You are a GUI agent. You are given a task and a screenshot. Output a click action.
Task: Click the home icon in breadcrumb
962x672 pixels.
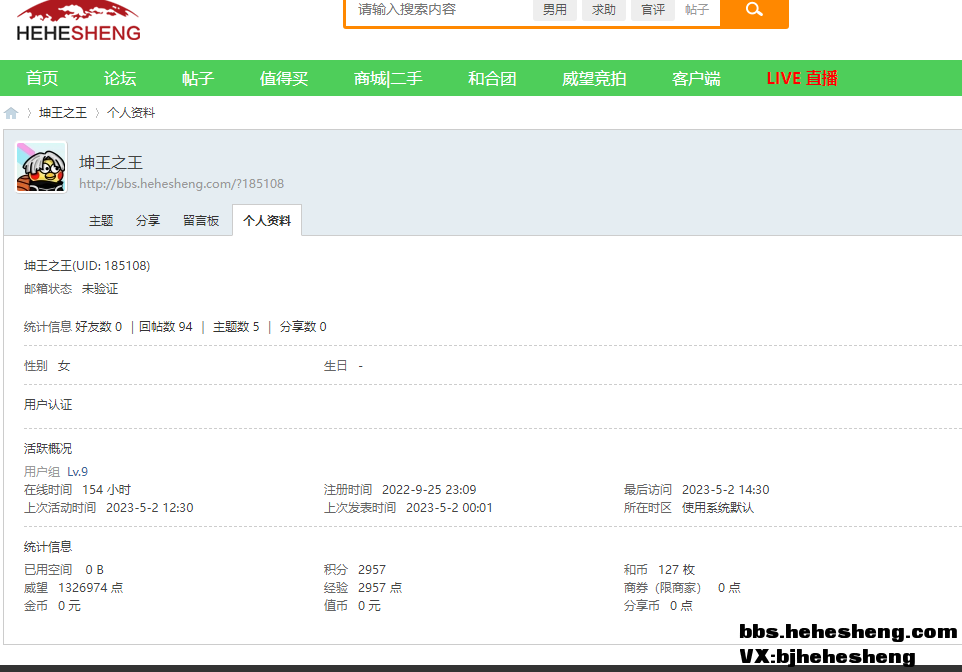11,113
